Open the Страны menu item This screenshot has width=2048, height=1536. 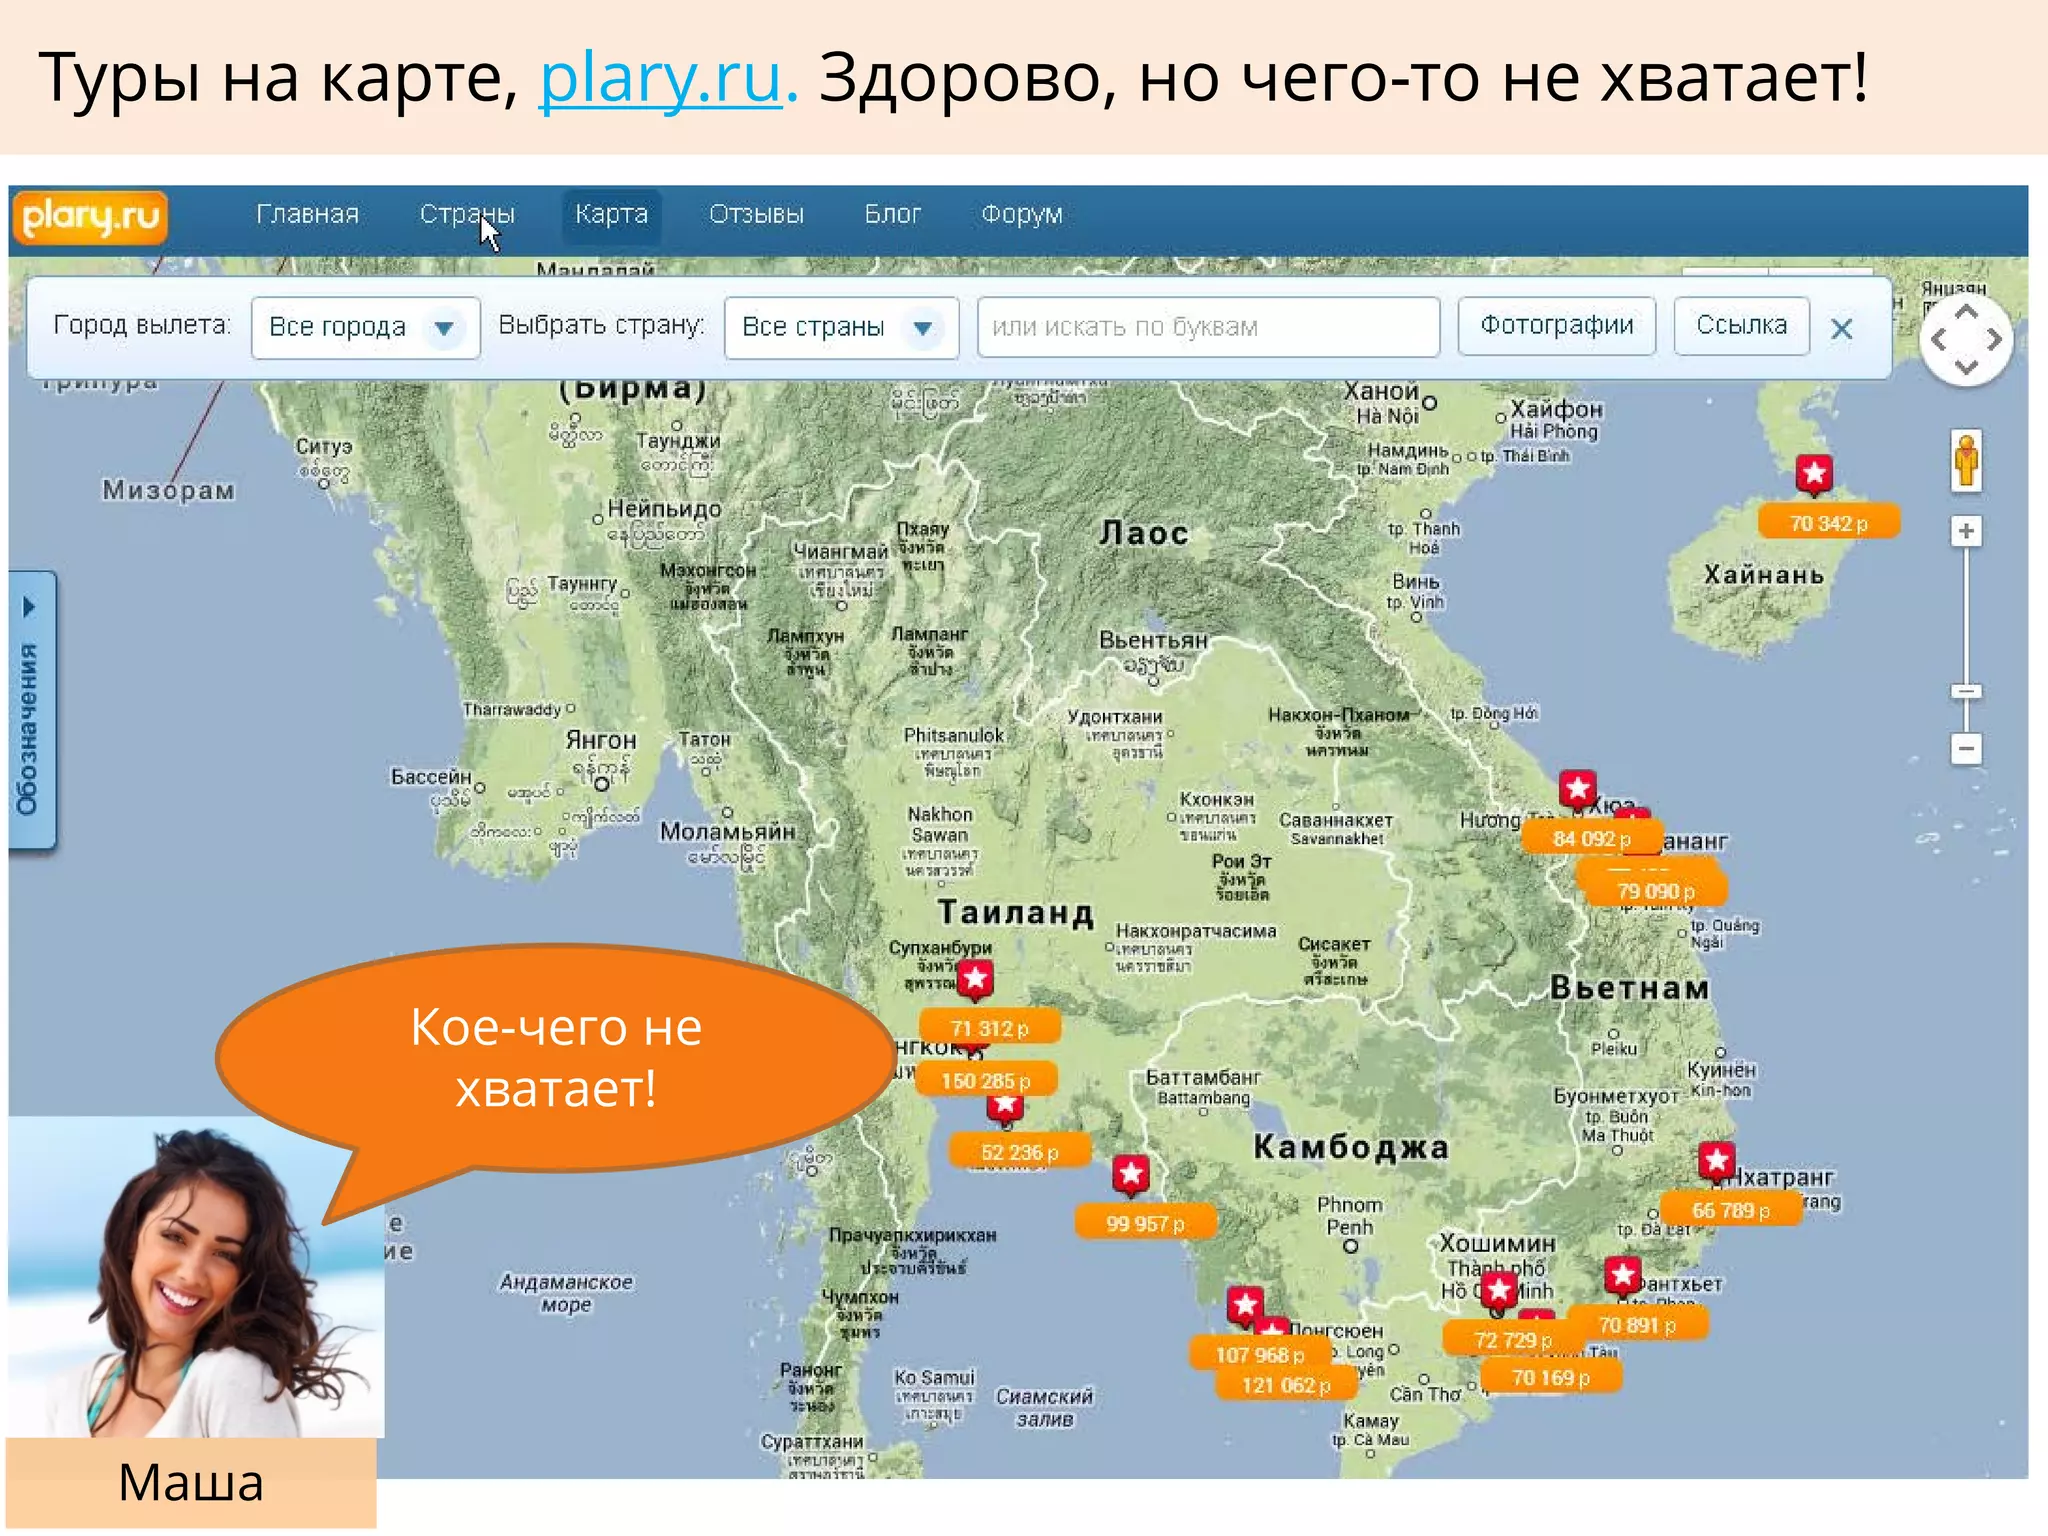click(x=467, y=214)
